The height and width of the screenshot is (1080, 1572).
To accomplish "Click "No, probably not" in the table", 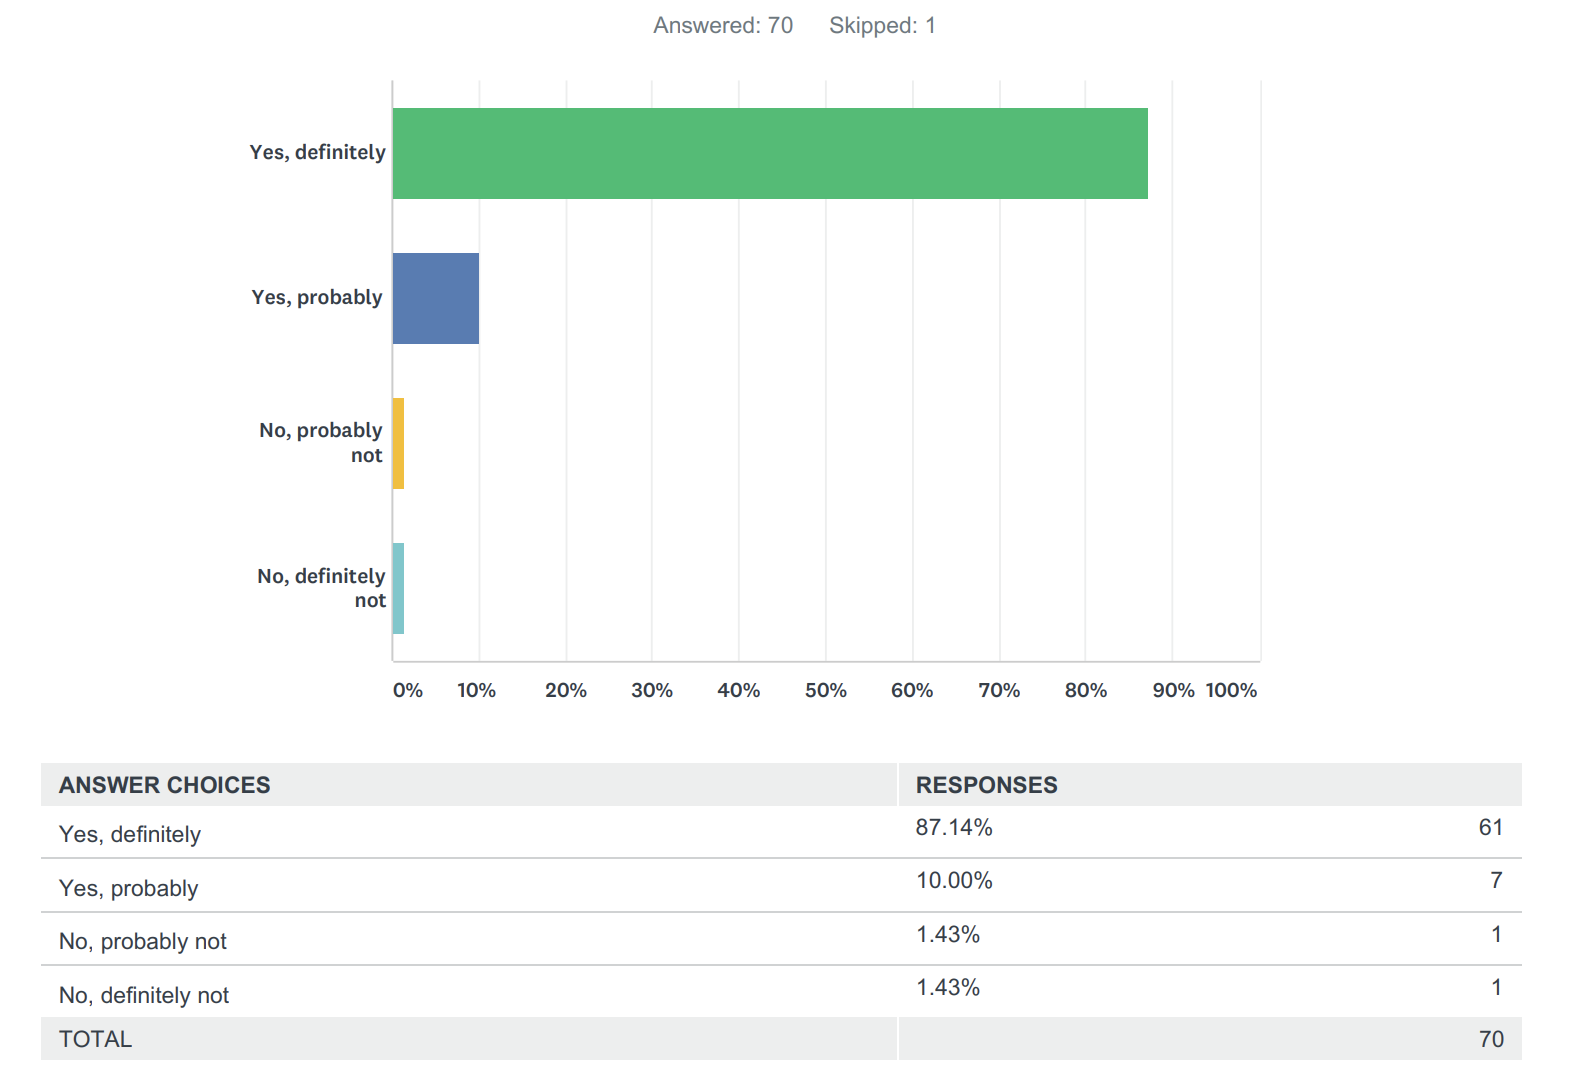I will [143, 942].
